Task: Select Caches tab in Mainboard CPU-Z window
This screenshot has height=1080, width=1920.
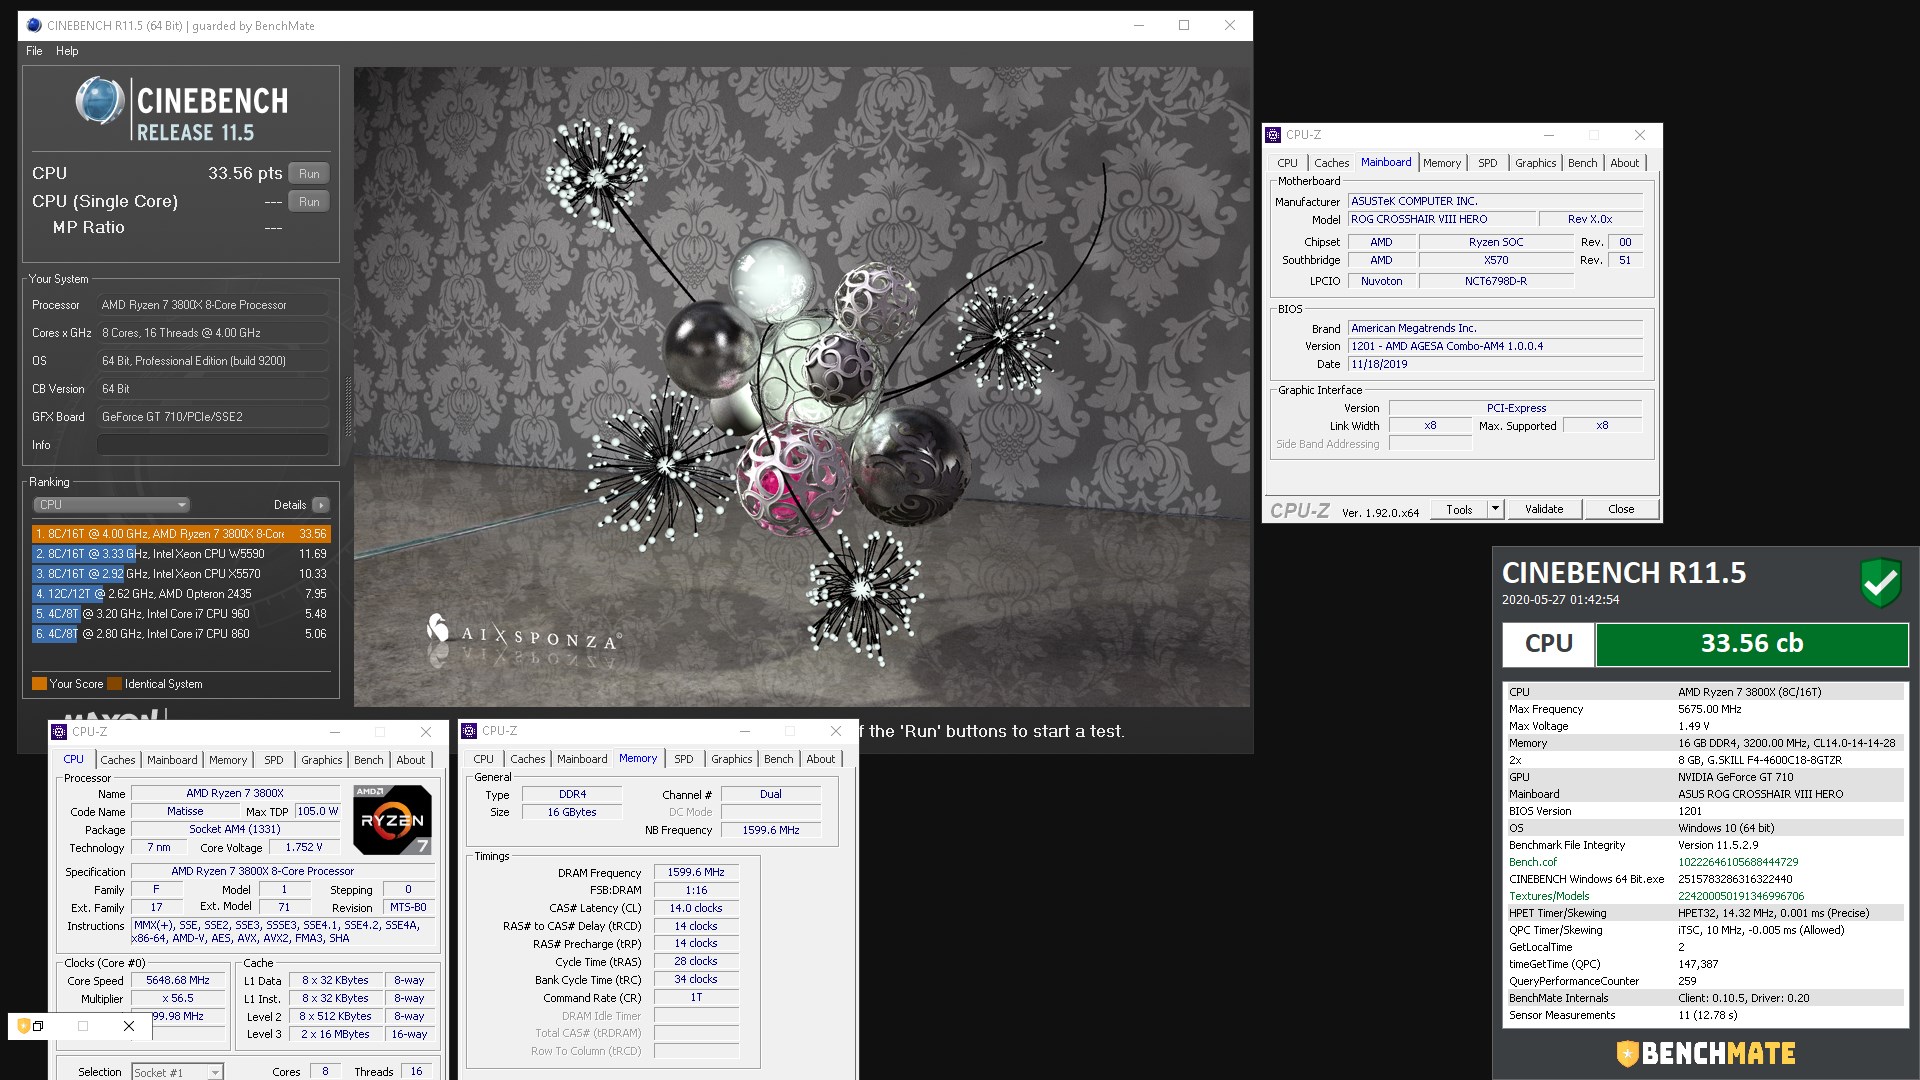Action: [1331, 163]
